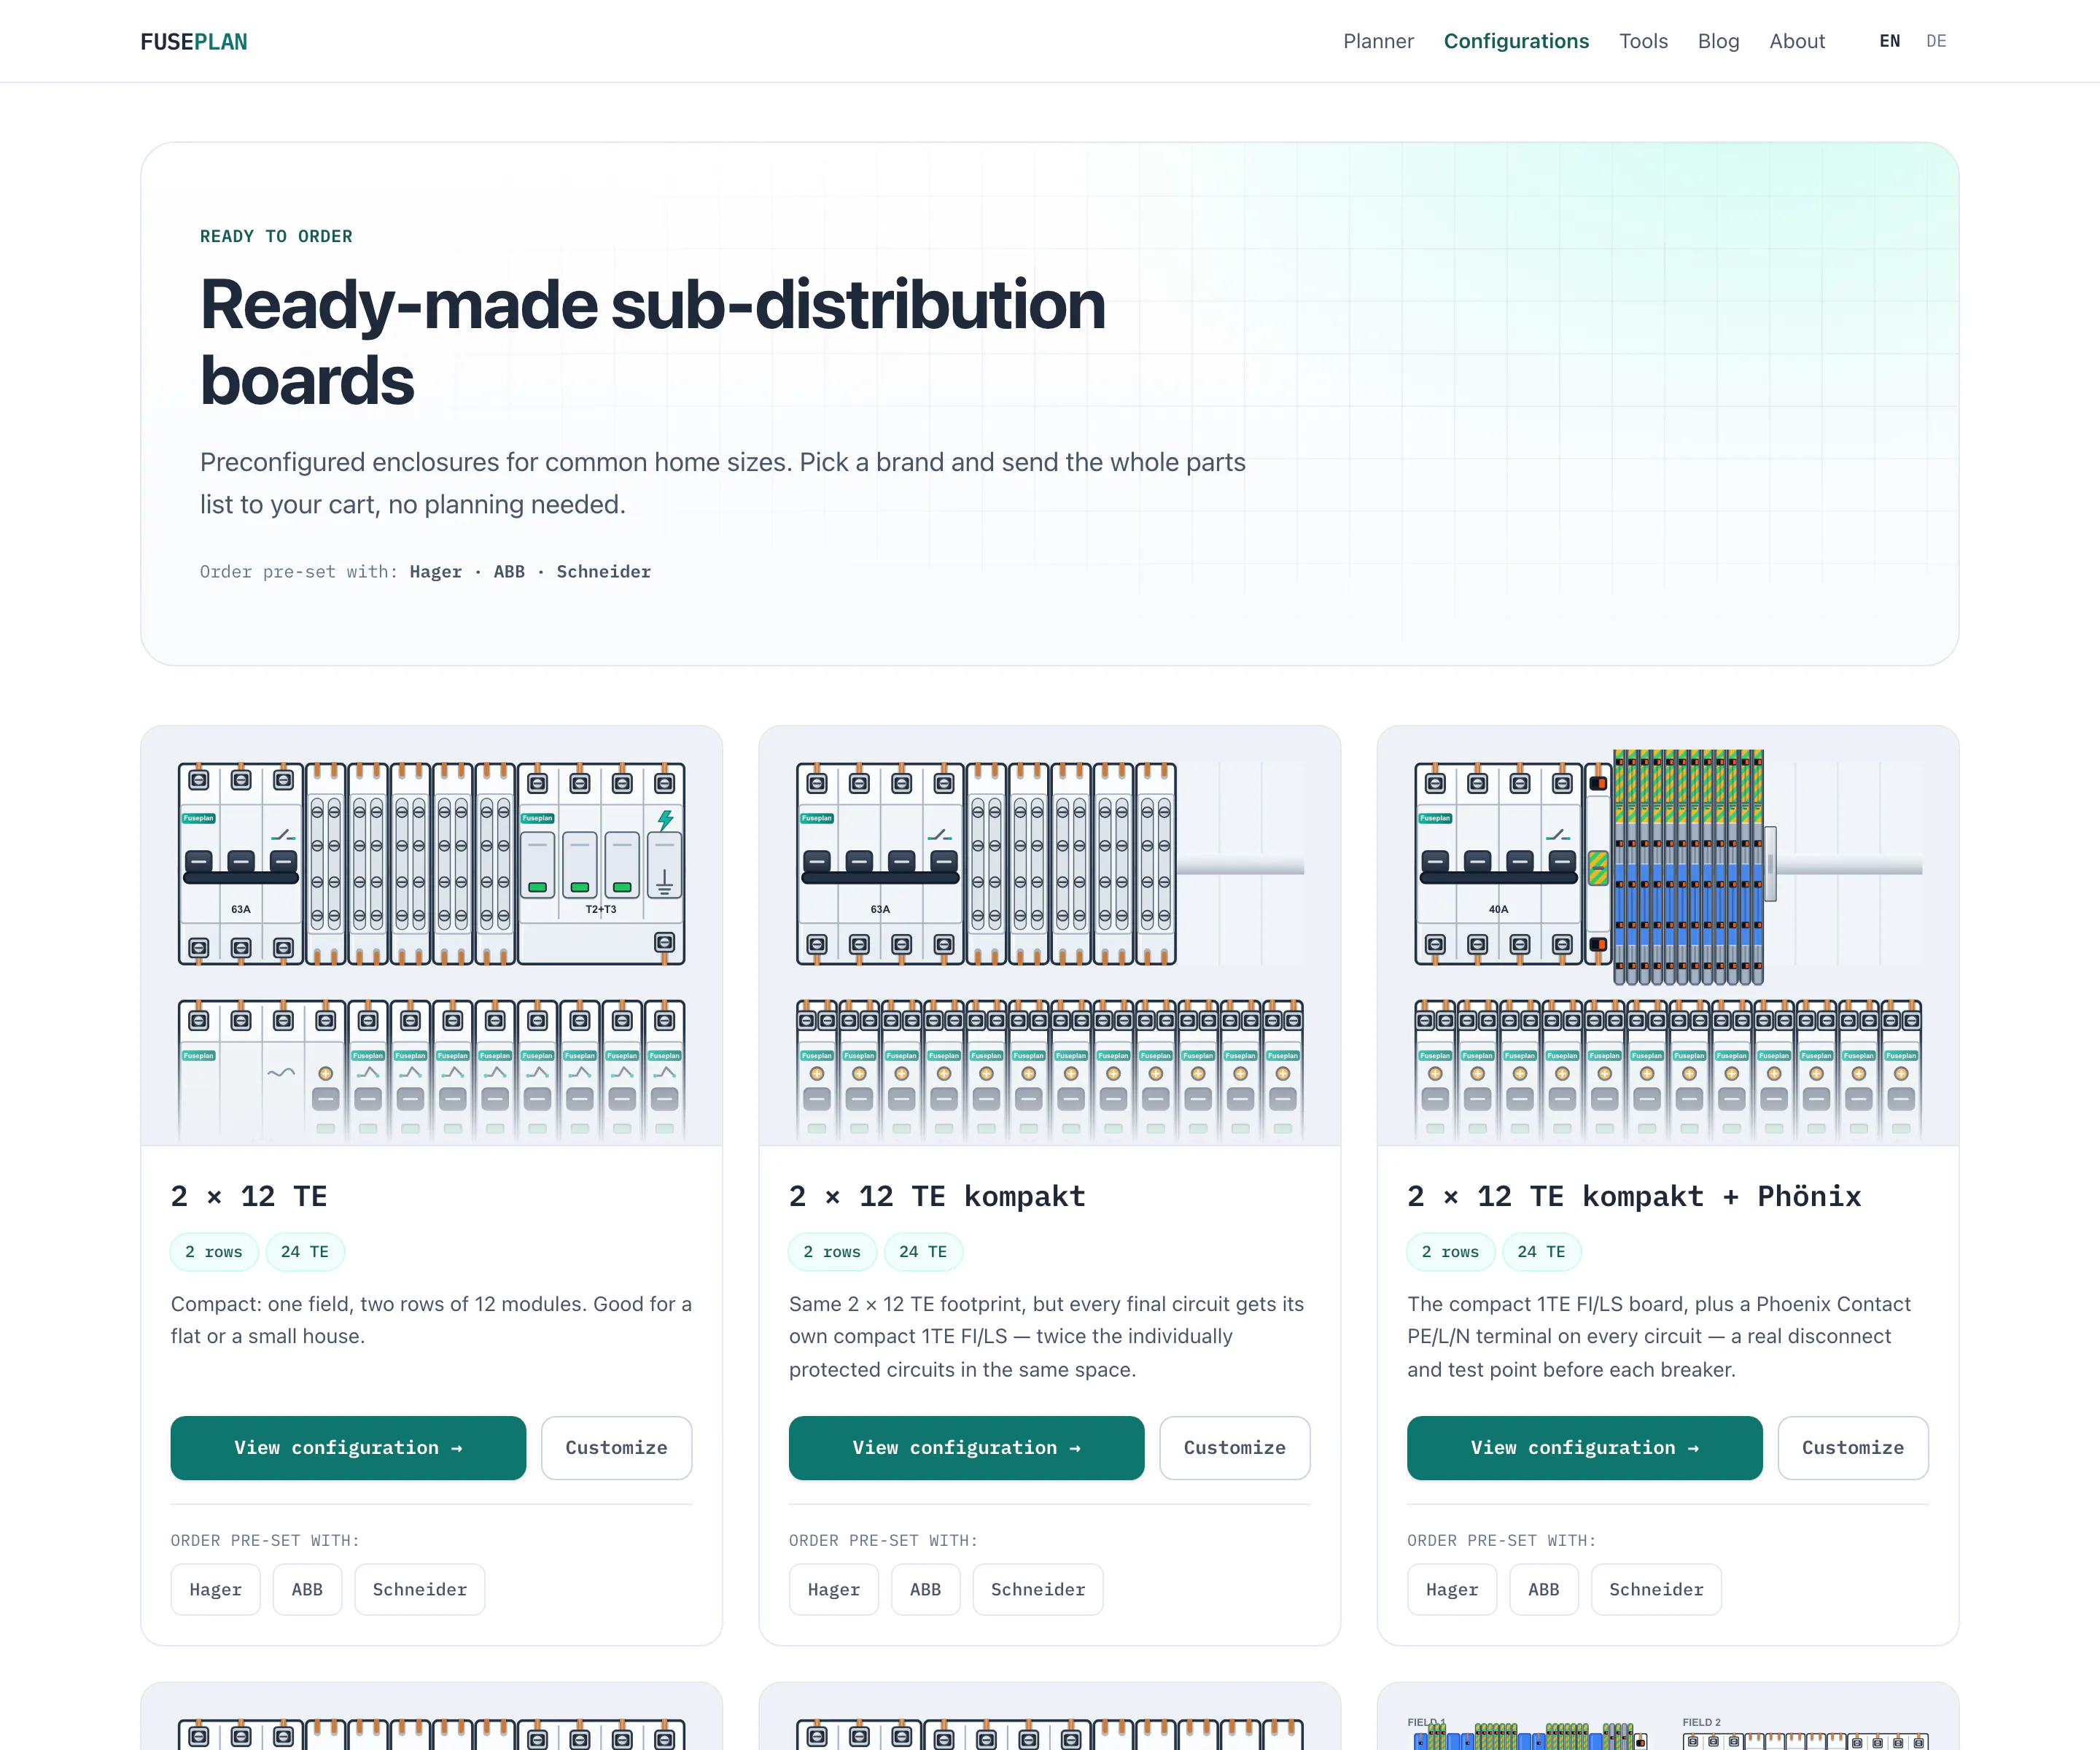This screenshot has height=1750, width=2100.
Task: Go to the Planner page
Action: [x=1378, y=41]
